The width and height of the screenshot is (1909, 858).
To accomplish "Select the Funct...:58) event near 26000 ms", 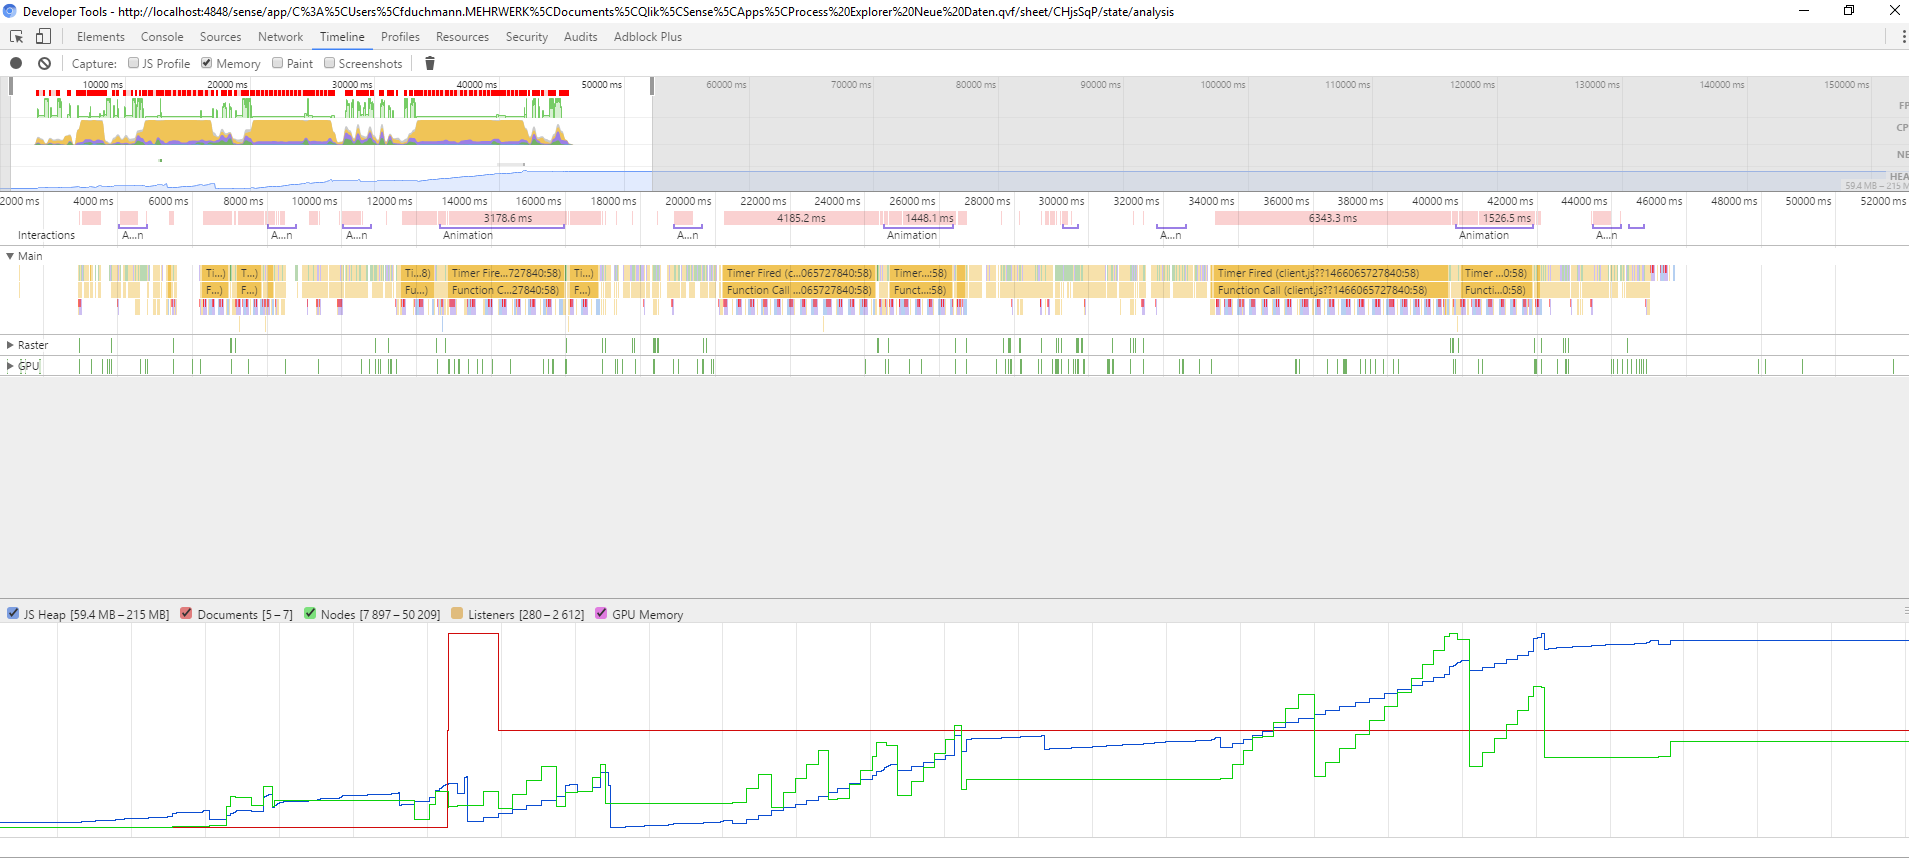I will (919, 290).
